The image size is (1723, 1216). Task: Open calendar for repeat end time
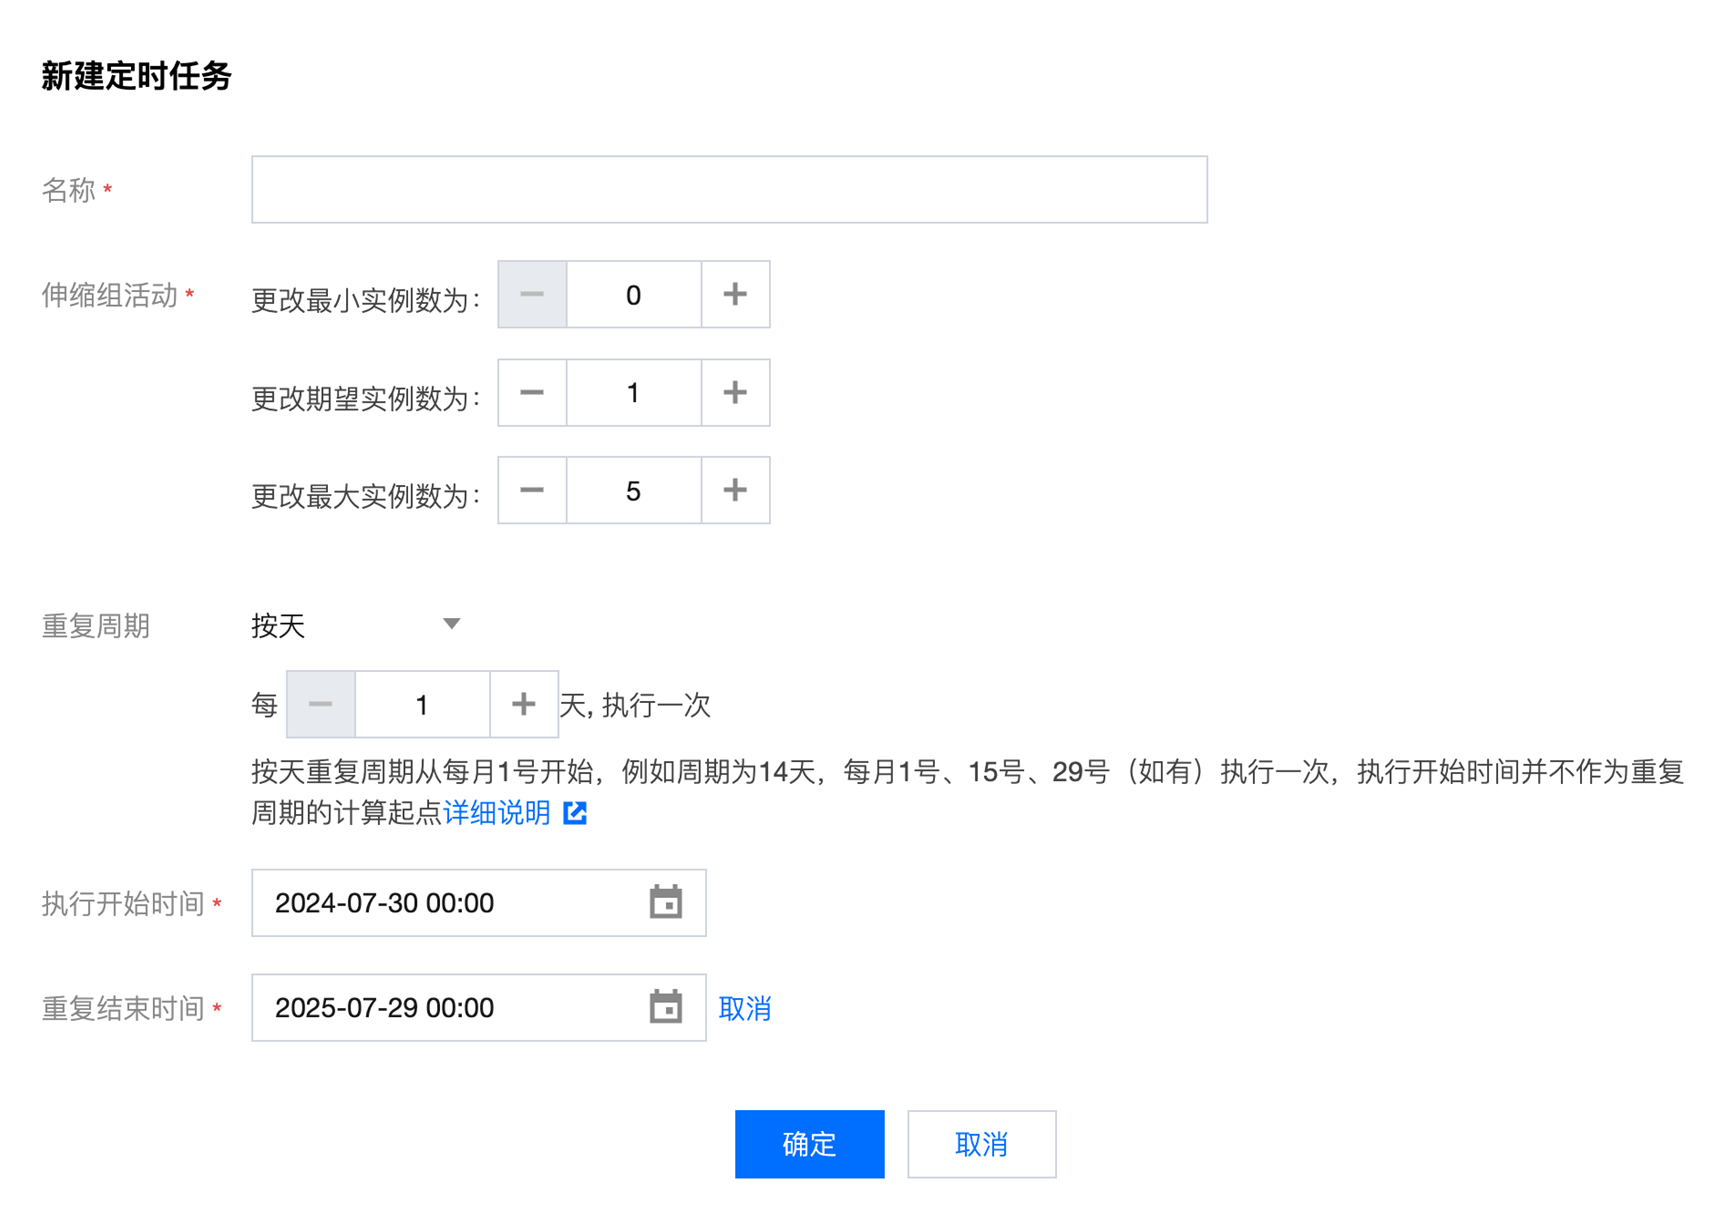pos(665,1007)
